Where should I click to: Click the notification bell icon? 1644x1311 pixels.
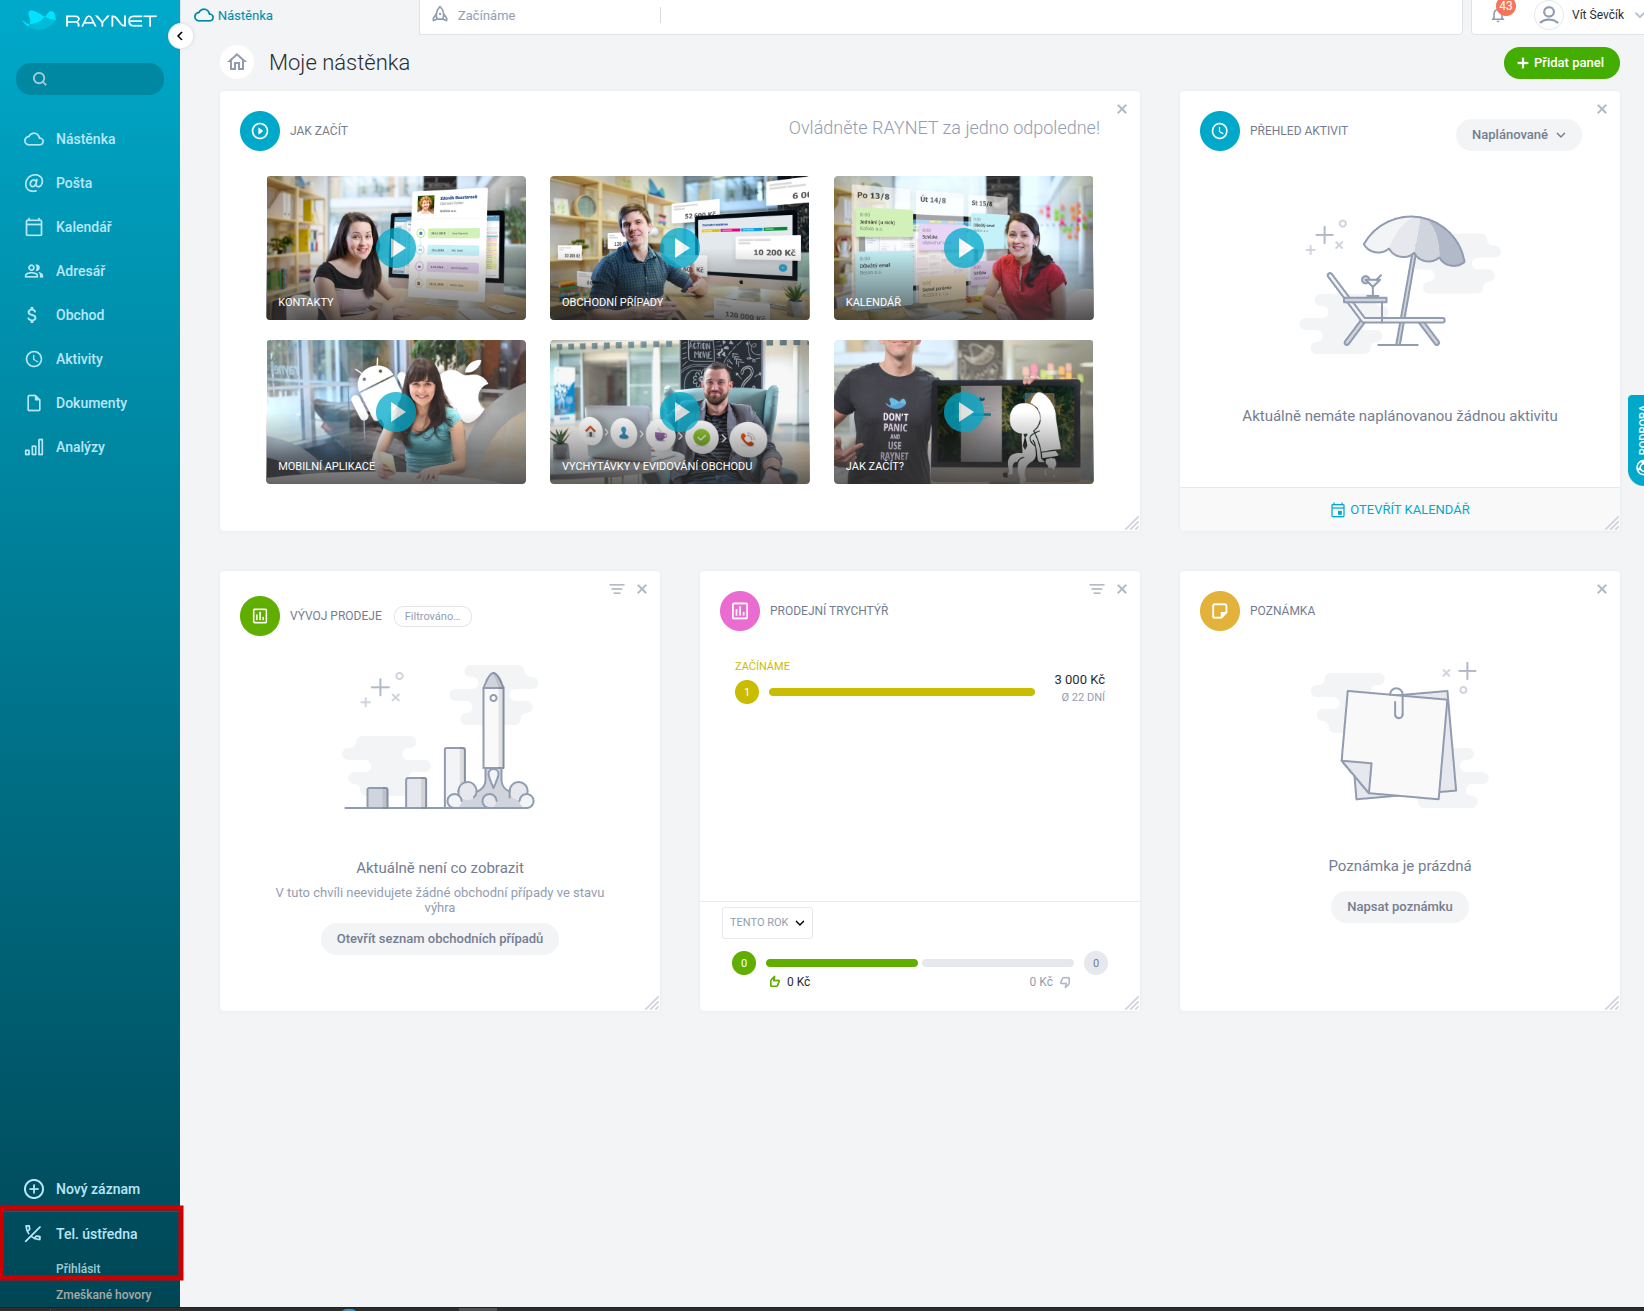(x=1498, y=15)
